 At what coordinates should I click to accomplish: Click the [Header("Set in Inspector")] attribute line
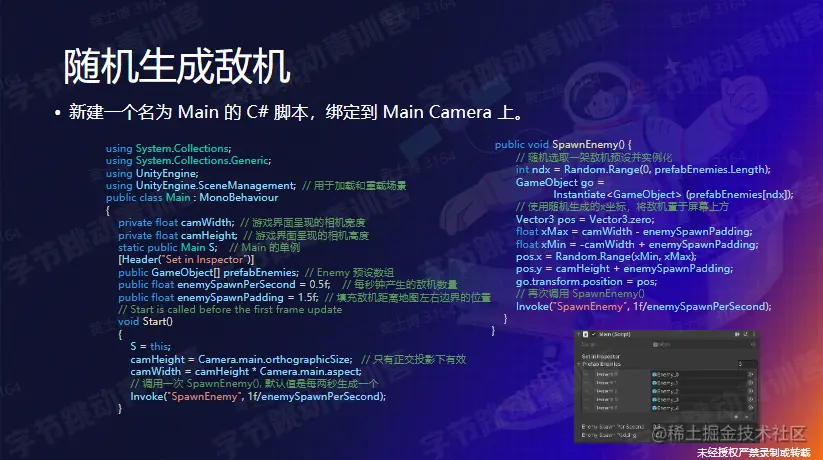click(x=186, y=259)
